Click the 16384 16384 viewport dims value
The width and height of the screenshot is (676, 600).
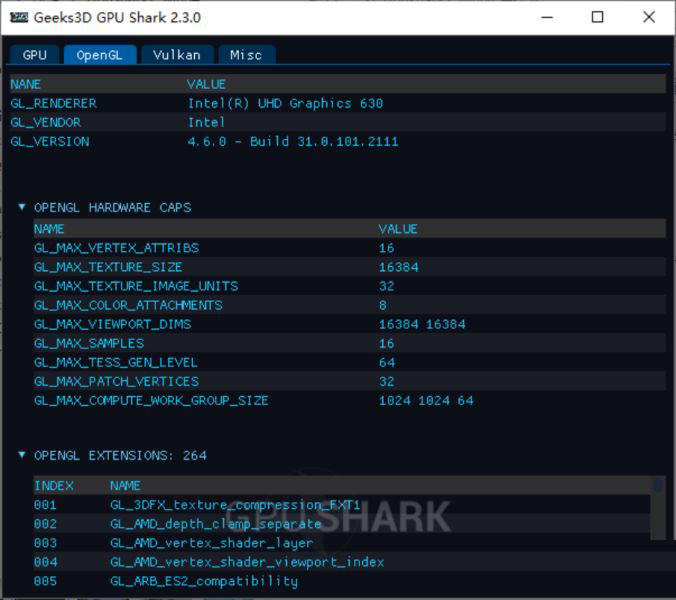pos(422,324)
